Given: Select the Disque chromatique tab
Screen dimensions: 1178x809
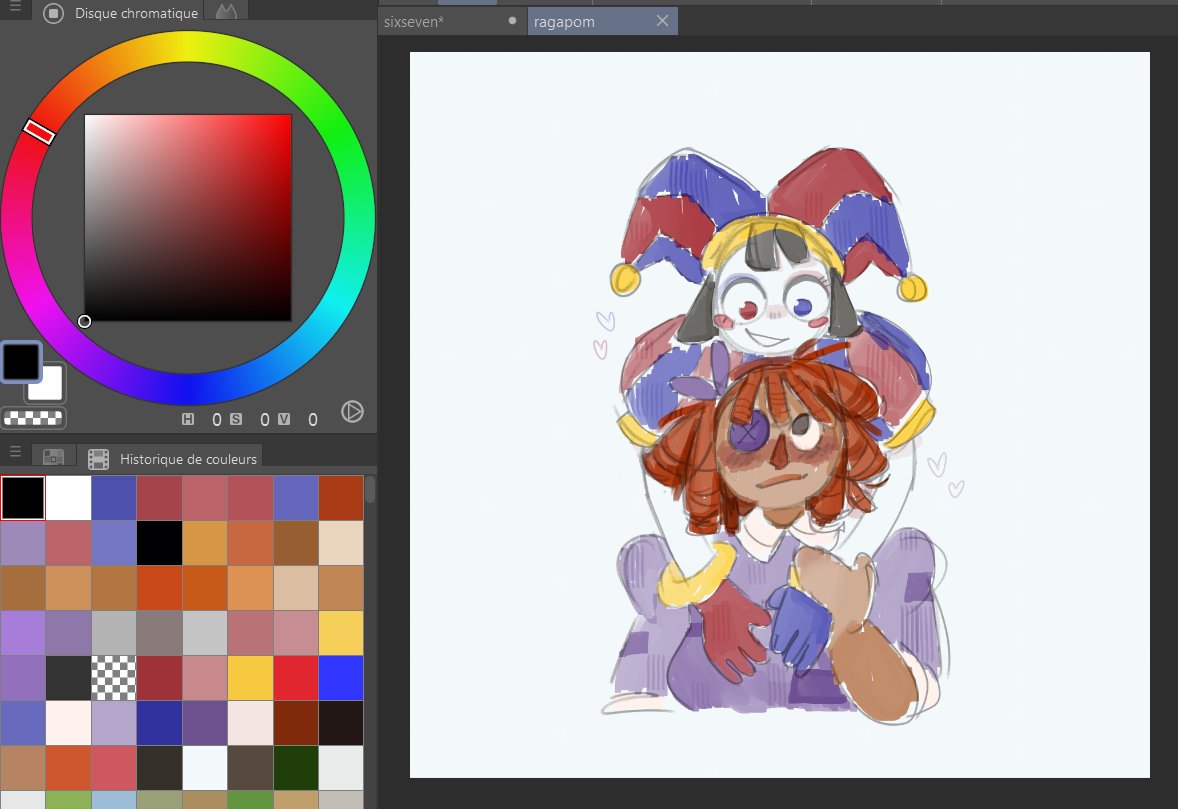Looking at the screenshot, I should tap(122, 13).
